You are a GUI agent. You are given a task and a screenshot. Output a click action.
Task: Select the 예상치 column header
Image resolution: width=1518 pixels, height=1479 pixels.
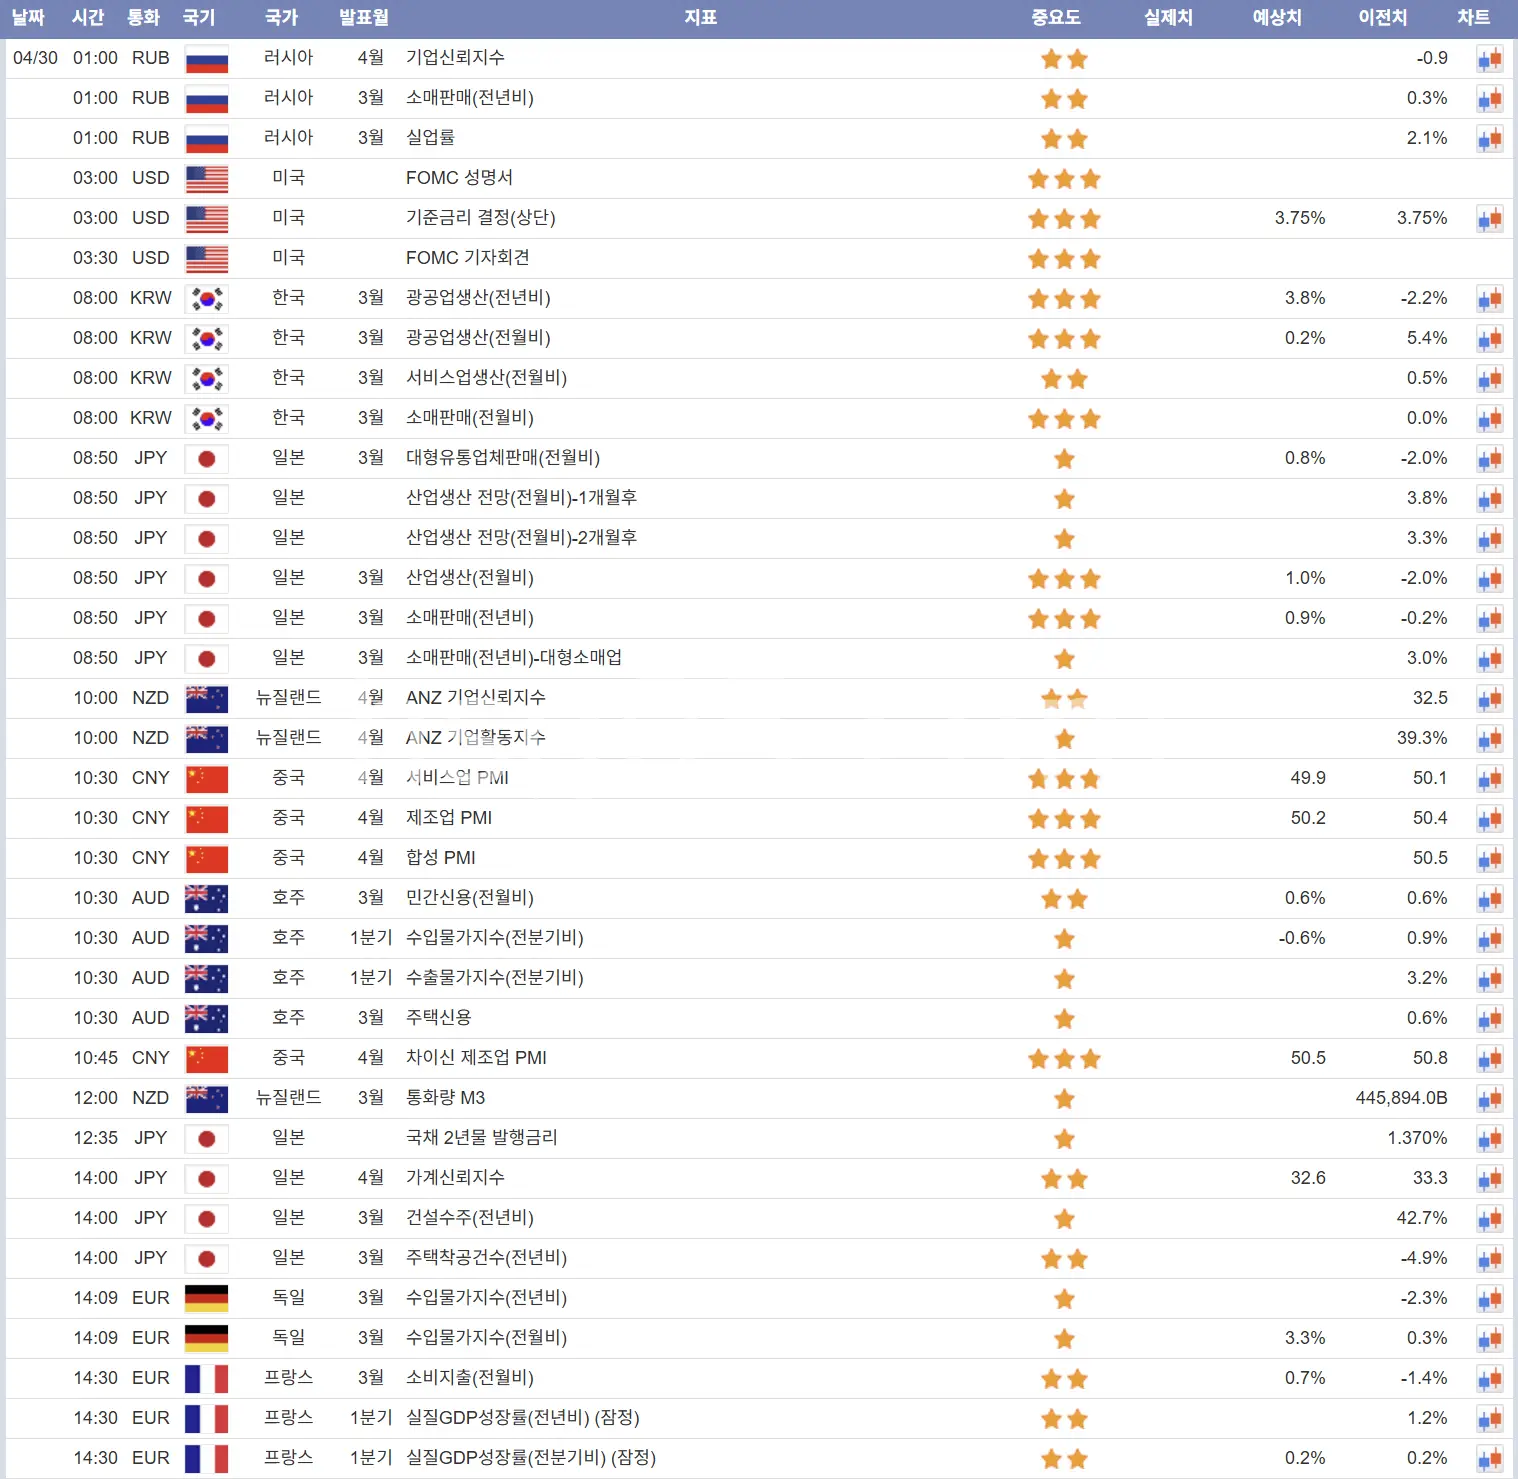[x=1277, y=18]
